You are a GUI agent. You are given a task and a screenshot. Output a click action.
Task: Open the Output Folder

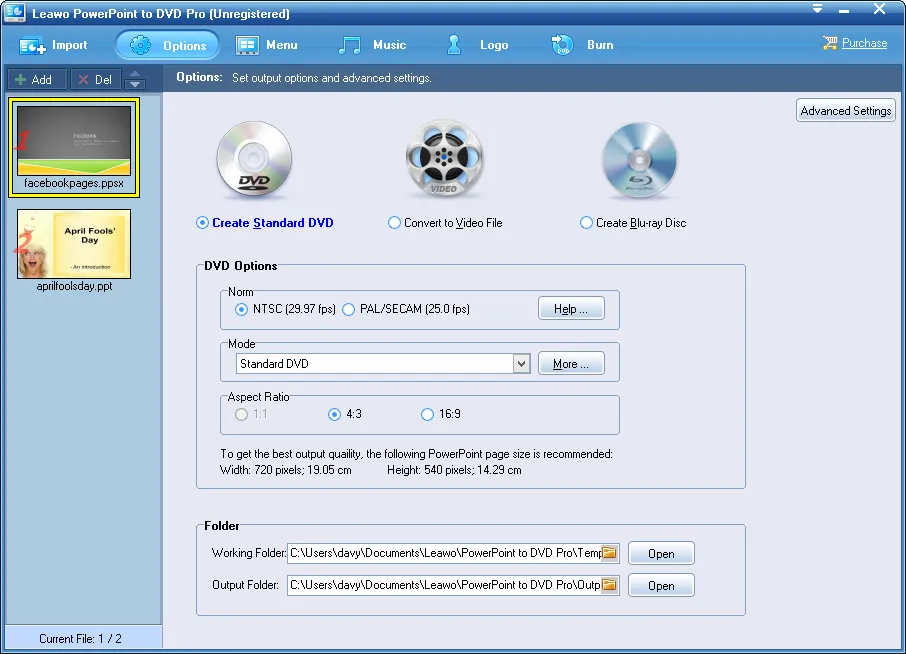(661, 586)
